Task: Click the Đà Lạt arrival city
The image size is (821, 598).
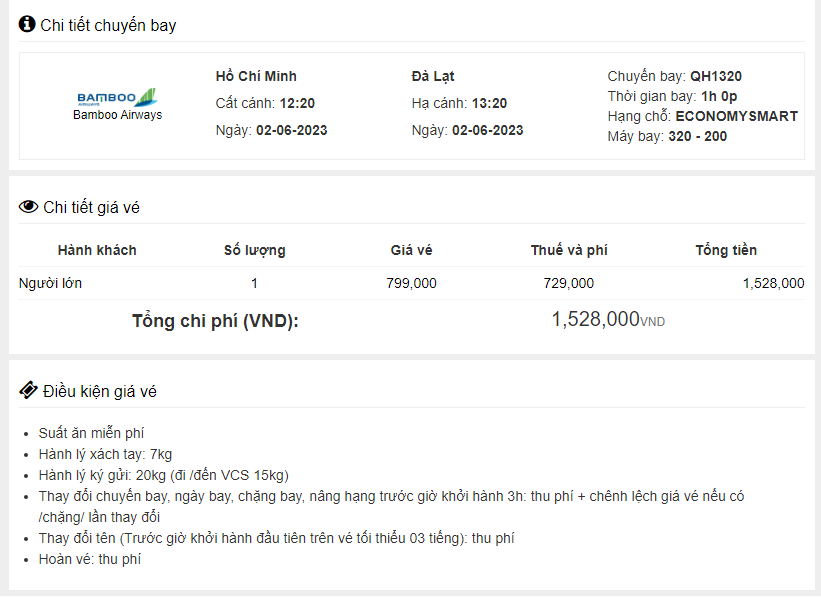Action: pos(433,76)
